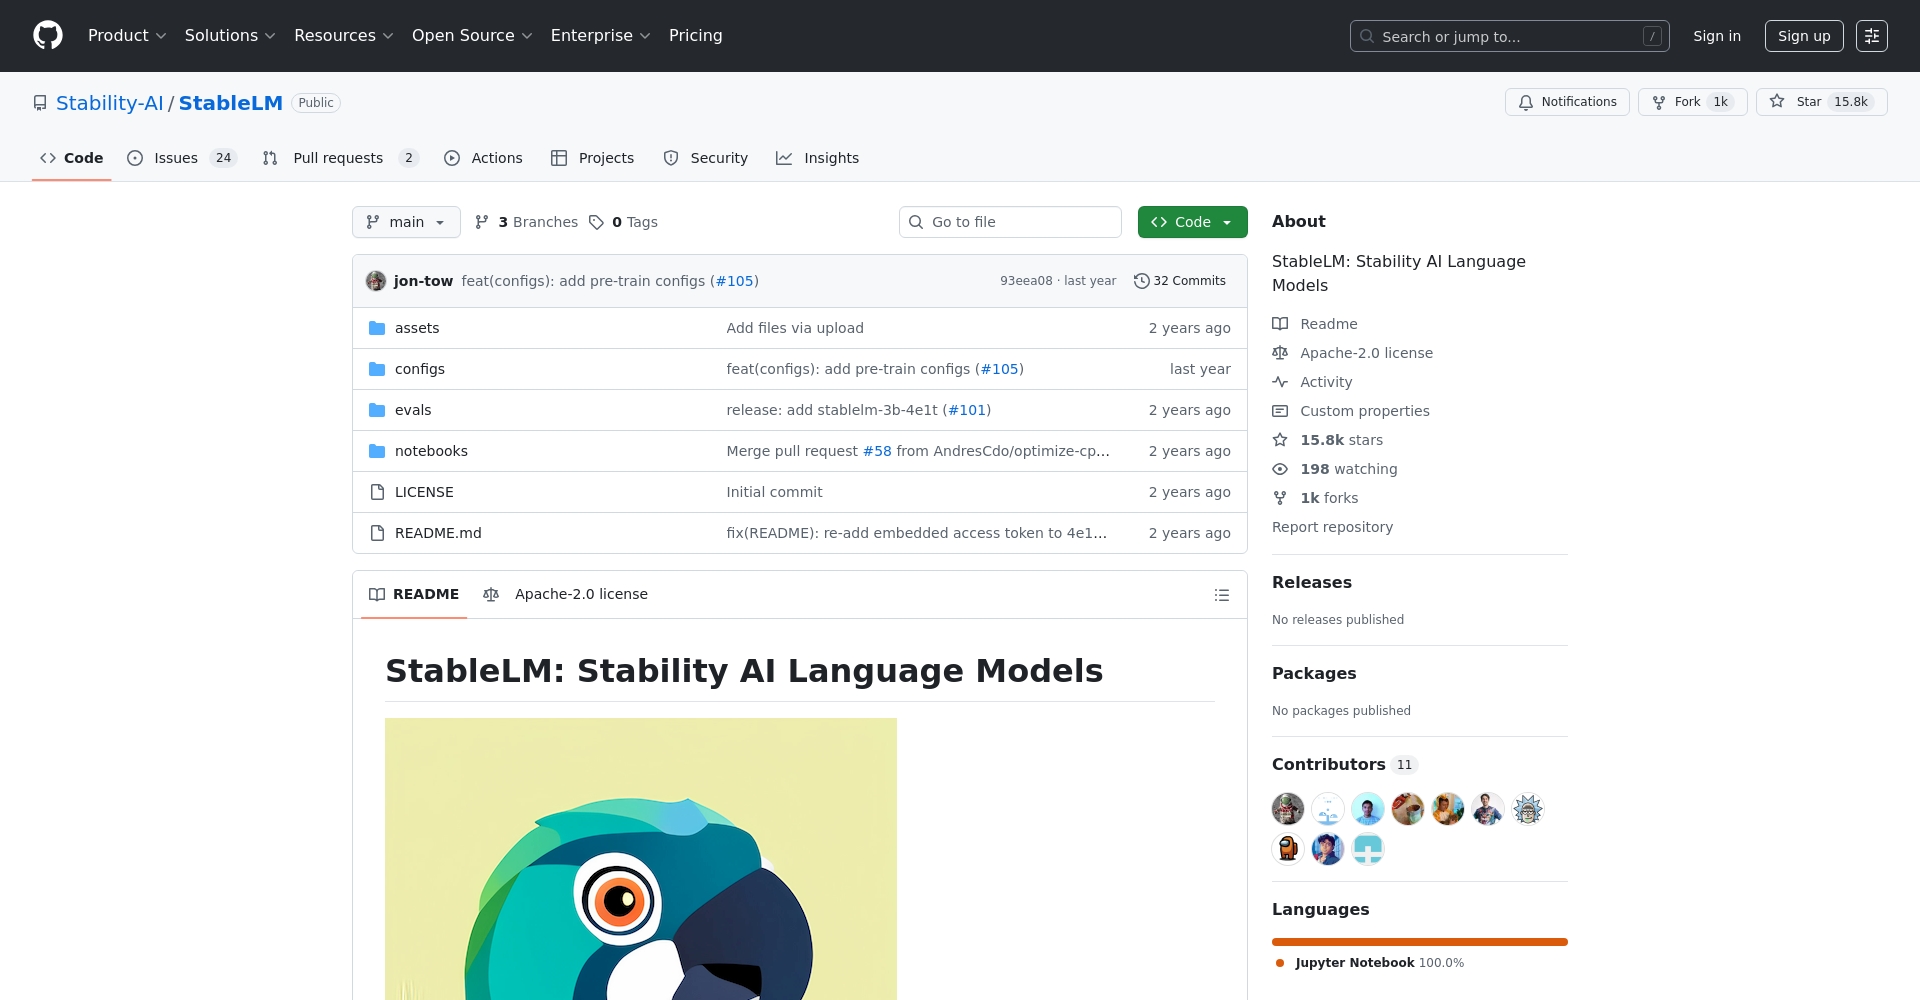Click the scale icon beside Apache-2.0 license in About
Viewport: 1920px width, 1000px height.
[1280, 353]
